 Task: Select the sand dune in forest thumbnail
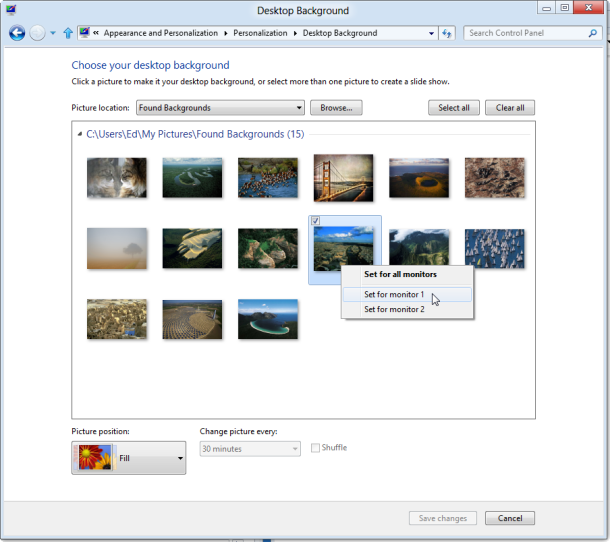[192, 248]
